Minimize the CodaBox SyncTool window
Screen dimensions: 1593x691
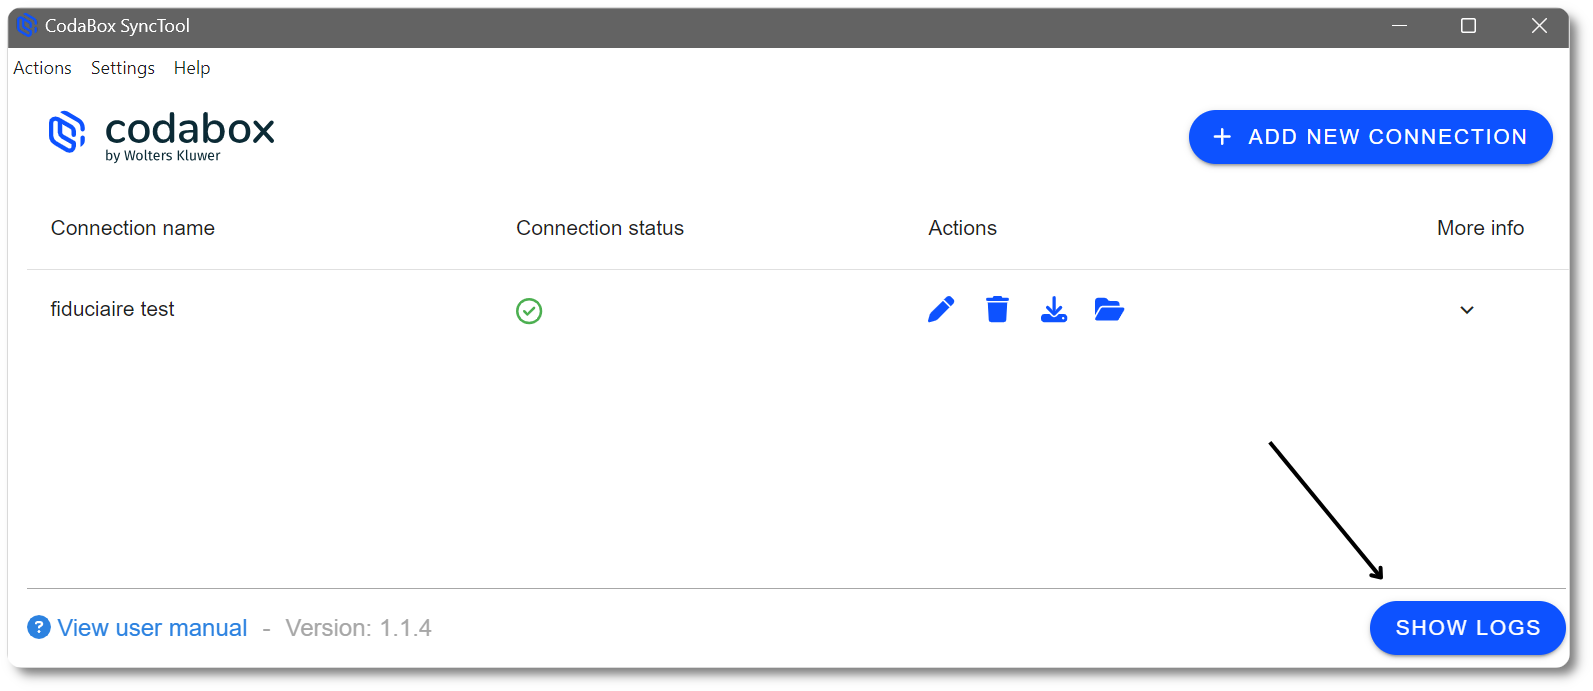[1399, 26]
